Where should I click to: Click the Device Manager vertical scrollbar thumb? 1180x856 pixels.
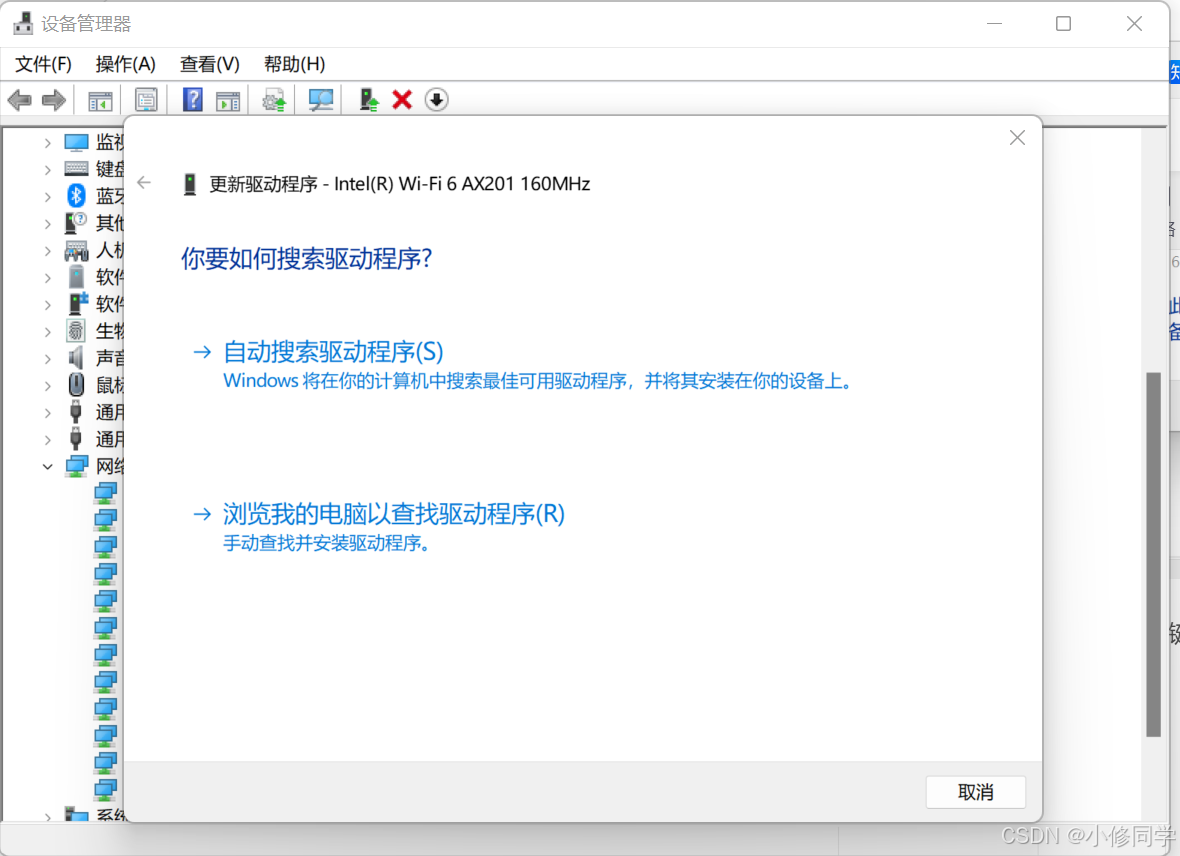[x=1153, y=554]
